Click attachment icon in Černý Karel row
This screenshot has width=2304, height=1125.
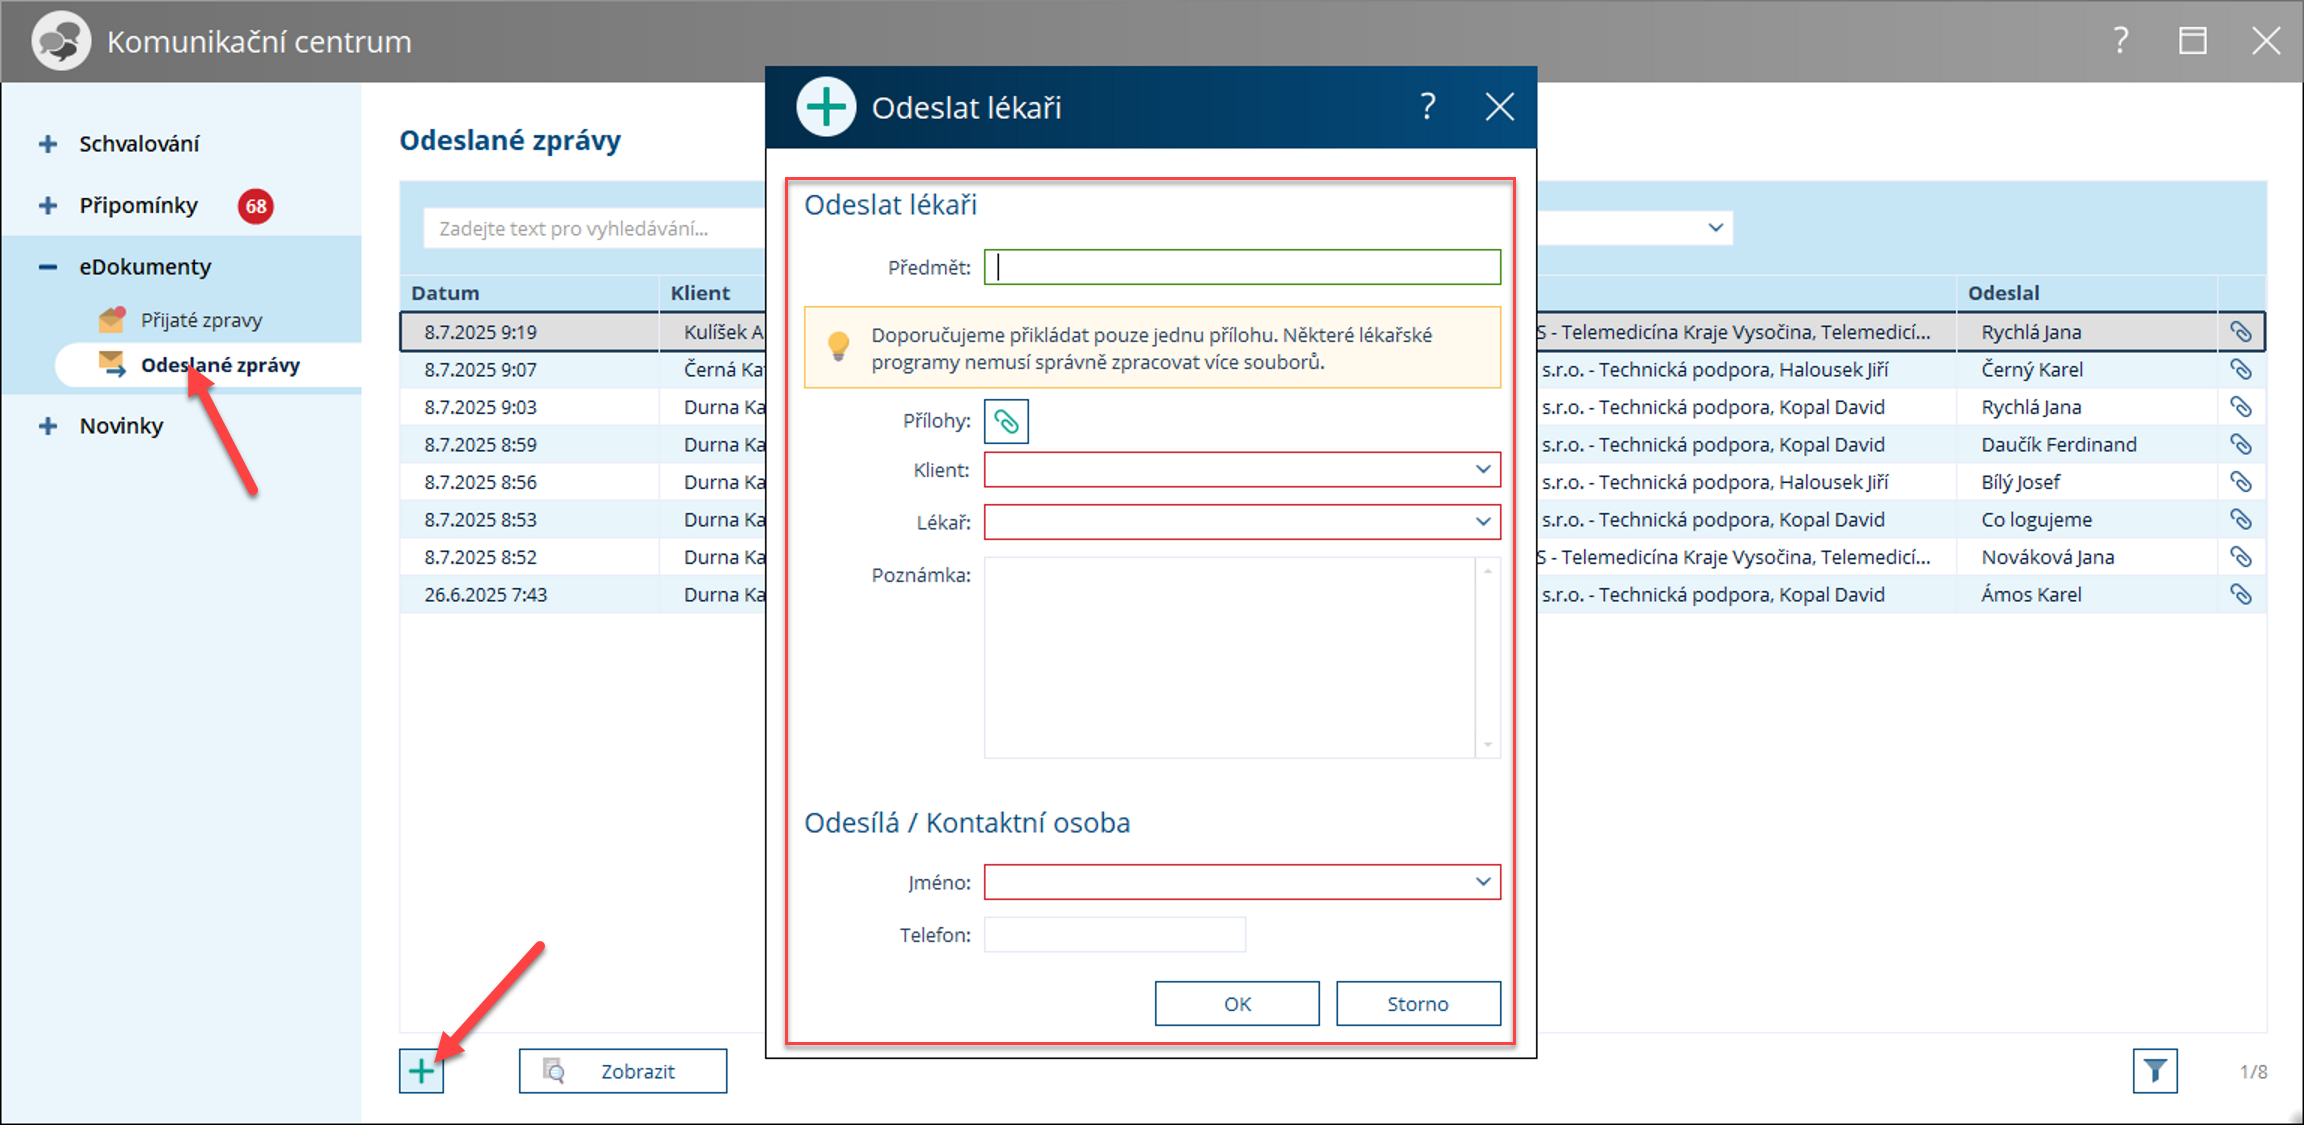2240,370
